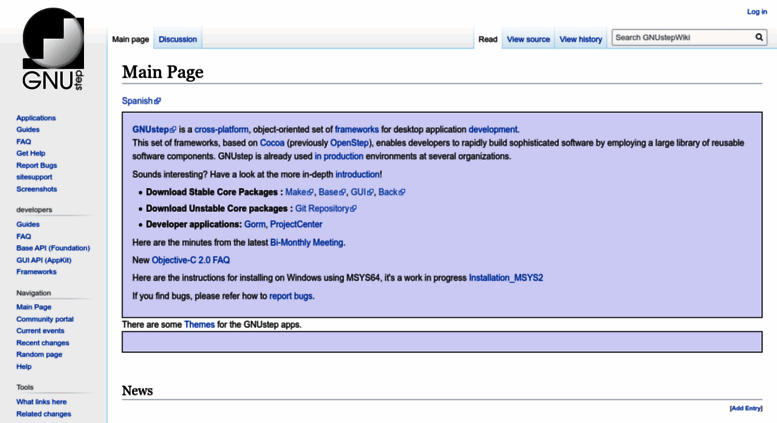This screenshot has height=423, width=777.
Task: Switch to the Discussion tab
Action: point(177,39)
